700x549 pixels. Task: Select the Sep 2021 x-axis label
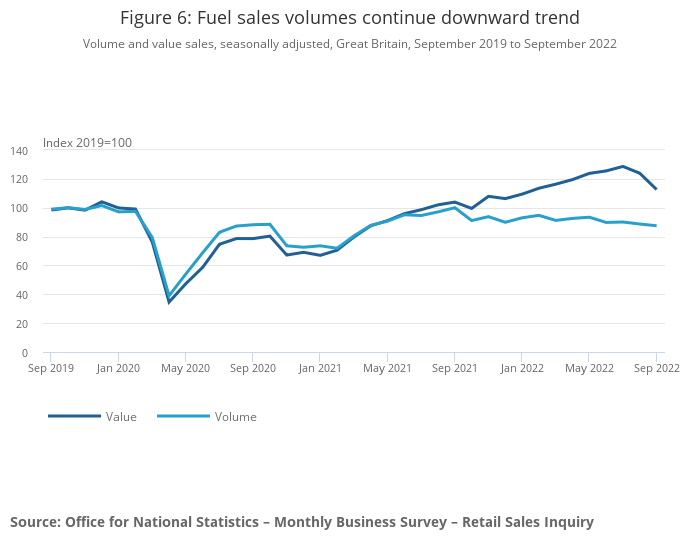455,368
